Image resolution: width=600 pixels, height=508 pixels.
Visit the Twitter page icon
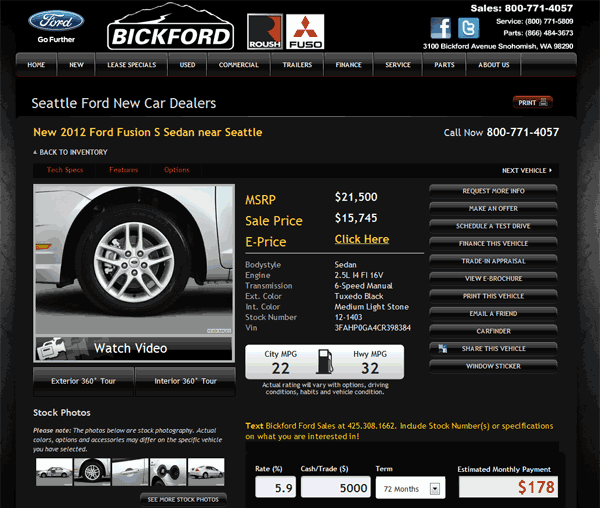(x=469, y=28)
